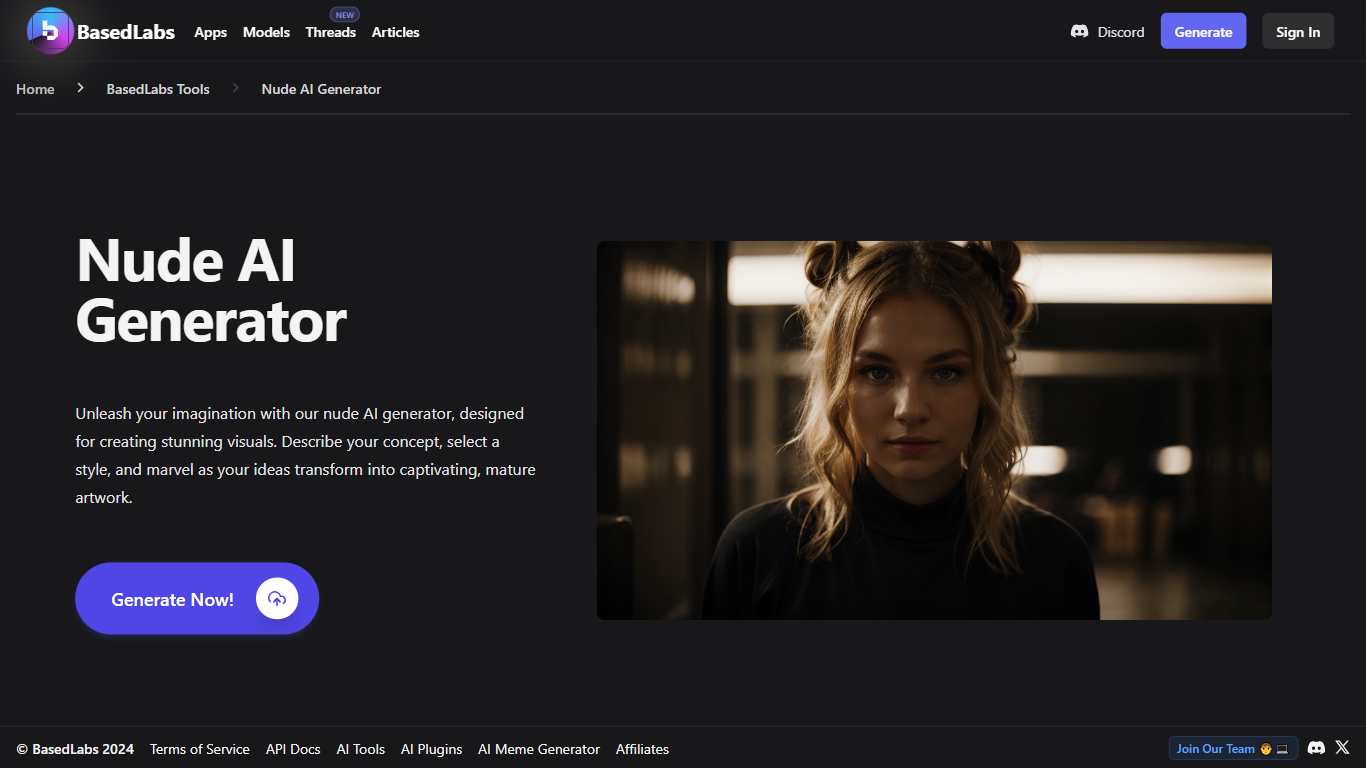The height and width of the screenshot is (768, 1366).
Task: Open the Articles page
Action: (x=396, y=32)
